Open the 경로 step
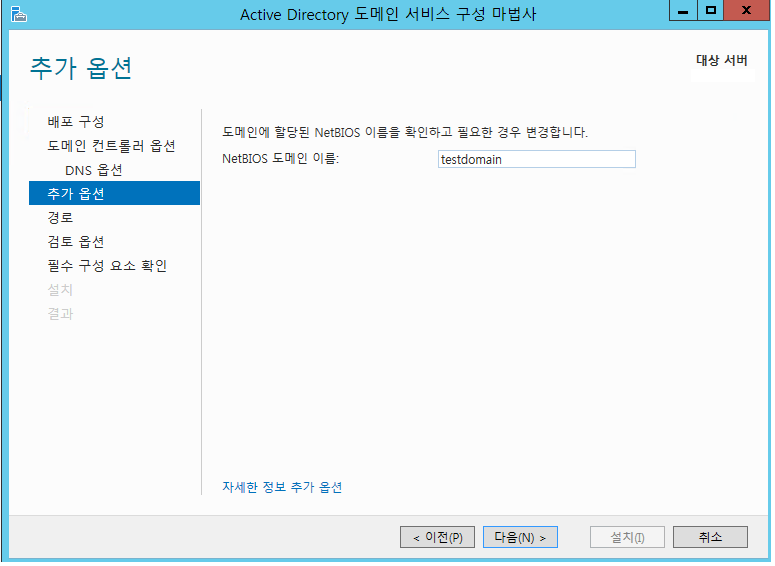The width and height of the screenshot is (775, 566). pyautogui.click(x=60, y=218)
